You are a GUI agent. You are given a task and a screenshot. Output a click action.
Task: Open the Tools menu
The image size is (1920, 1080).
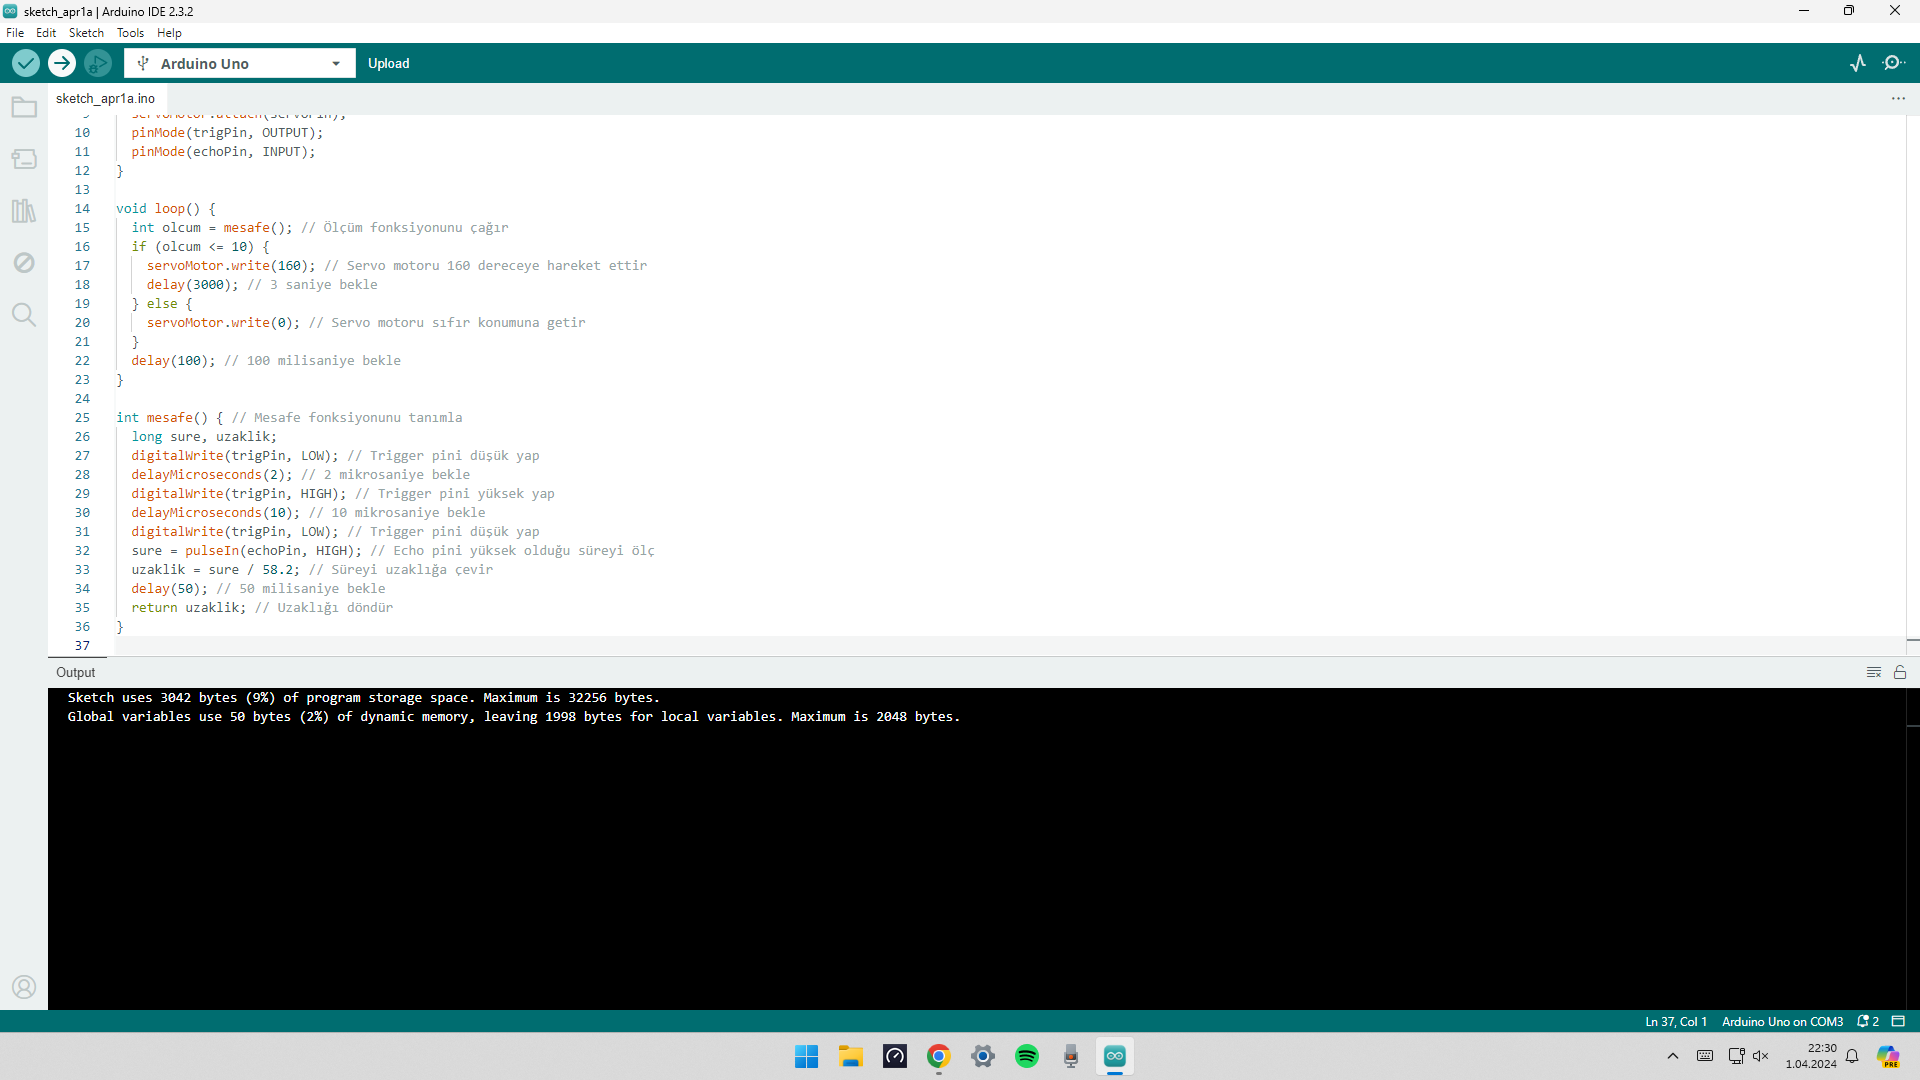tap(130, 33)
